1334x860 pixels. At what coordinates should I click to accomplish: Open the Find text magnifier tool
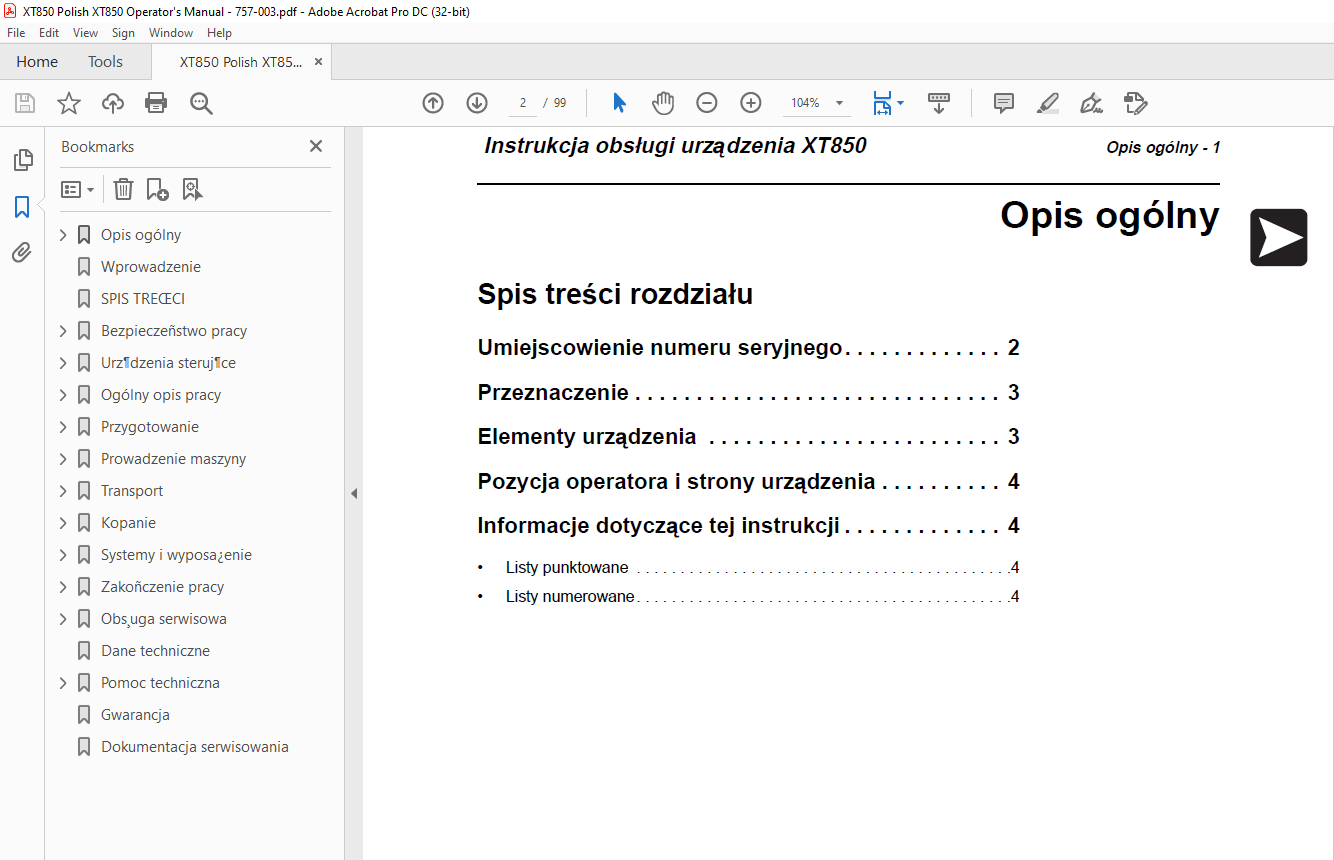click(x=201, y=103)
